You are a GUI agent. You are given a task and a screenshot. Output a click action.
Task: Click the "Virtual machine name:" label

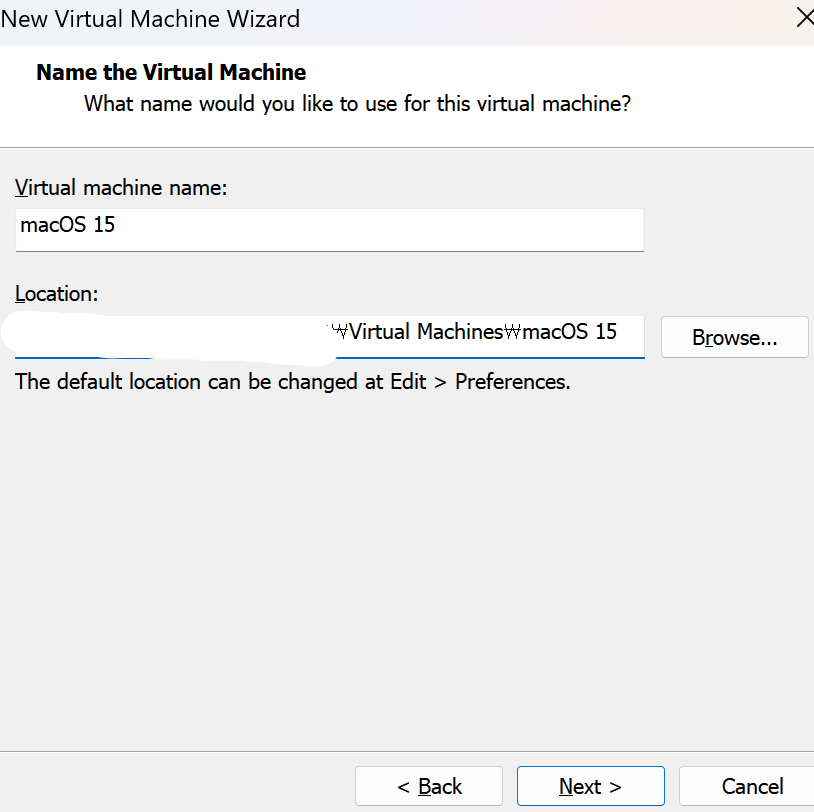121,188
